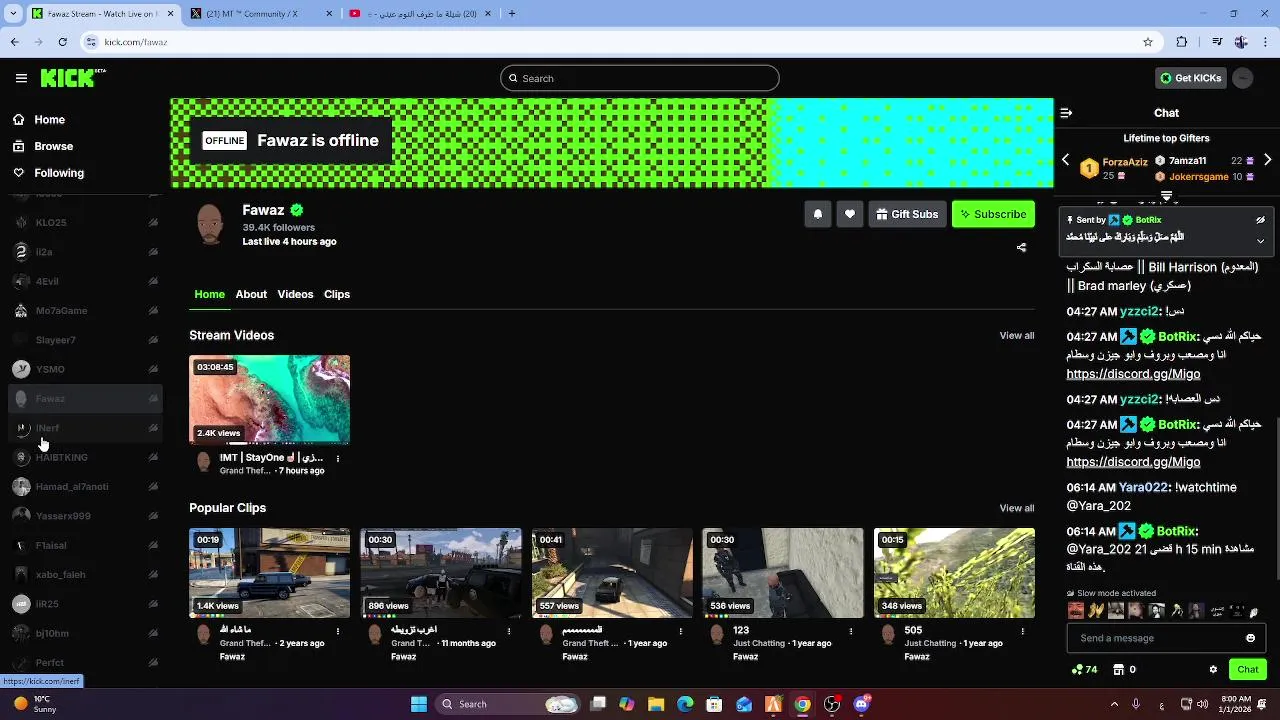This screenshot has width=1280, height=720.
Task: Play the 00:41 popular clip thumbnail
Action: click(612, 573)
